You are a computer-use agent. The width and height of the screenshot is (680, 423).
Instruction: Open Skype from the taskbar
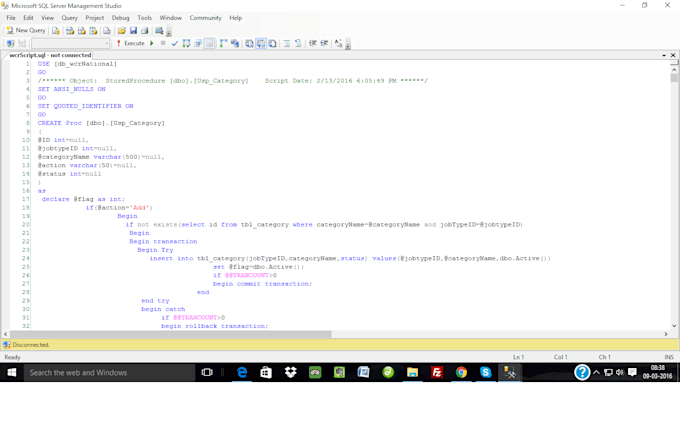point(485,373)
